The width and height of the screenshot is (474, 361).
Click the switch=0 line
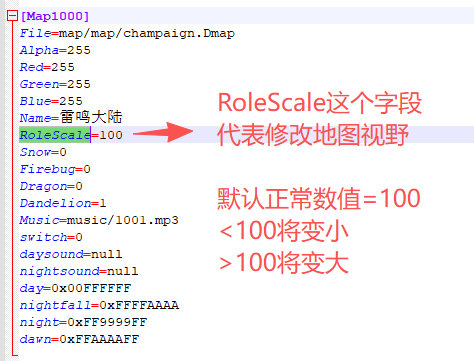tap(51, 237)
